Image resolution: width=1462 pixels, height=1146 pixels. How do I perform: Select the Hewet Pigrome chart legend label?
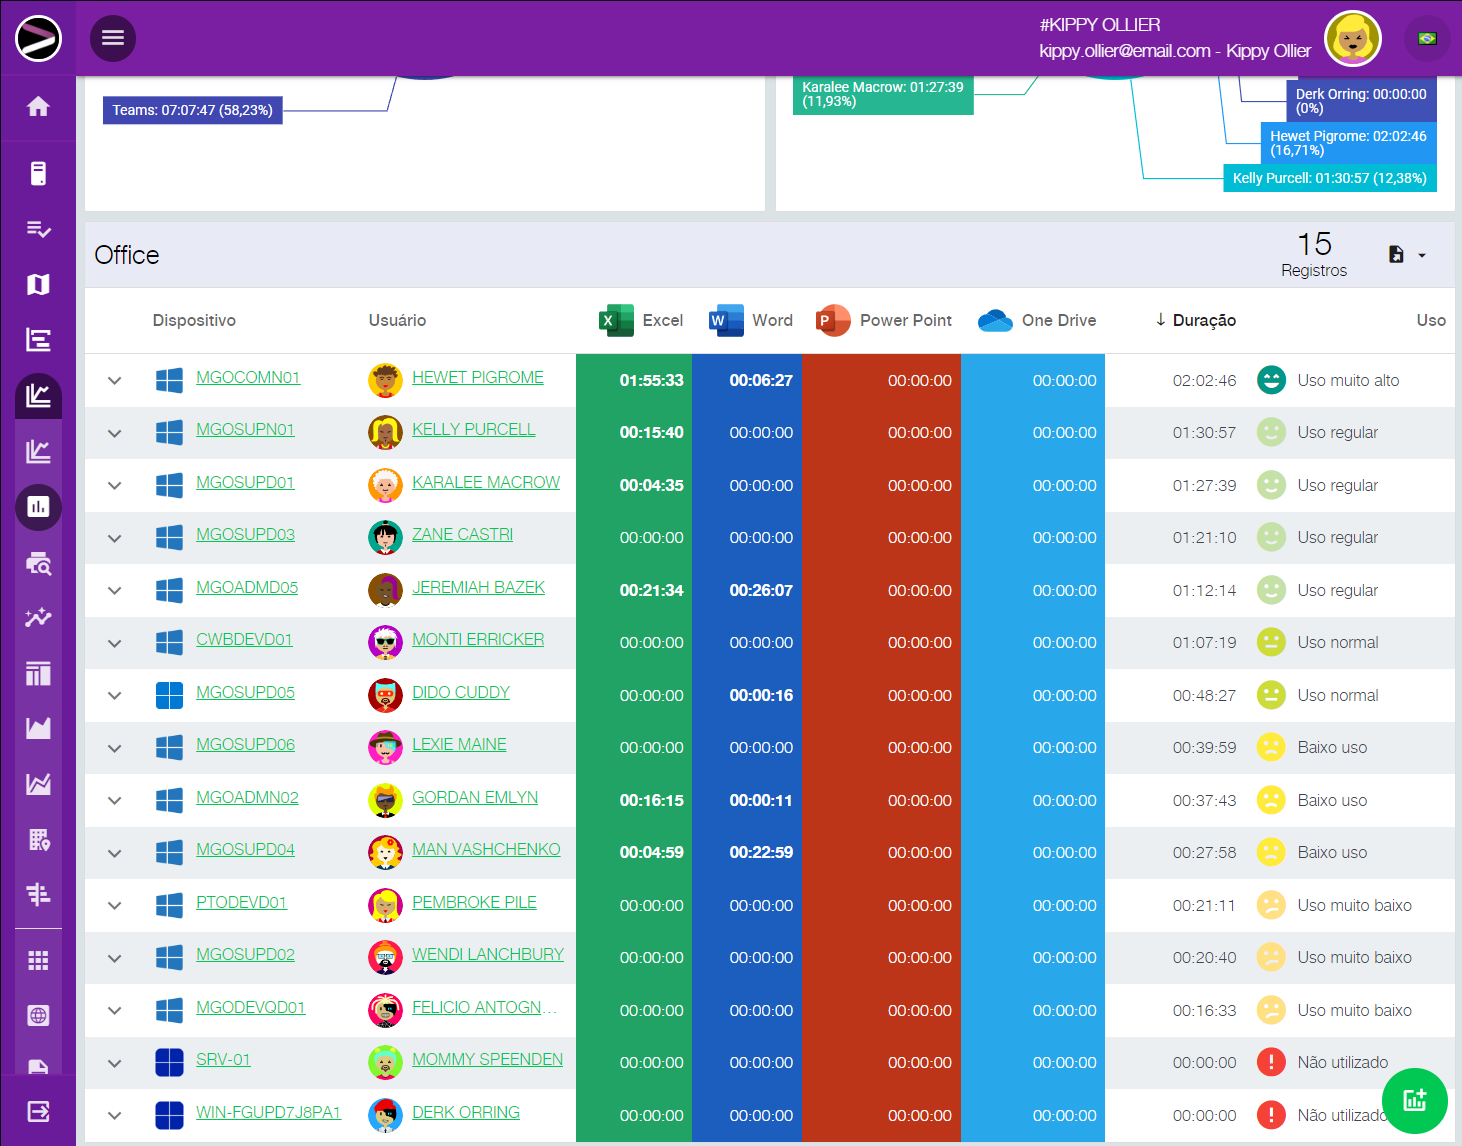[1347, 143]
